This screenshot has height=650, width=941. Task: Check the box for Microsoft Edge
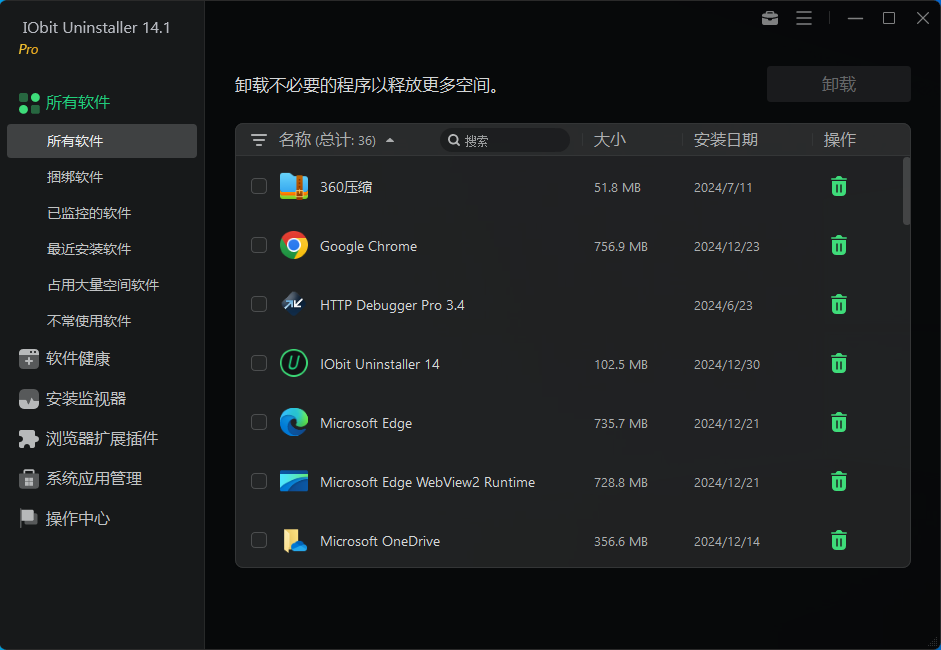click(x=259, y=422)
